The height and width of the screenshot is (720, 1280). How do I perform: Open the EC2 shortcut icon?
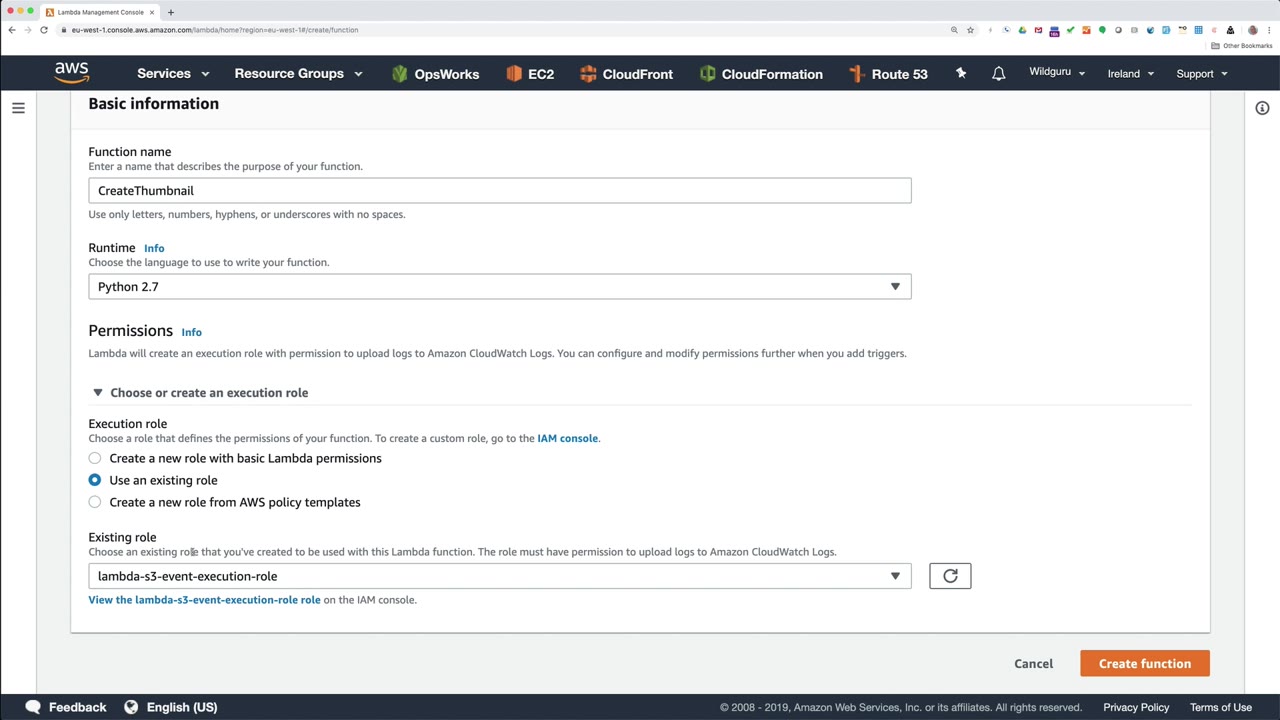tap(514, 73)
